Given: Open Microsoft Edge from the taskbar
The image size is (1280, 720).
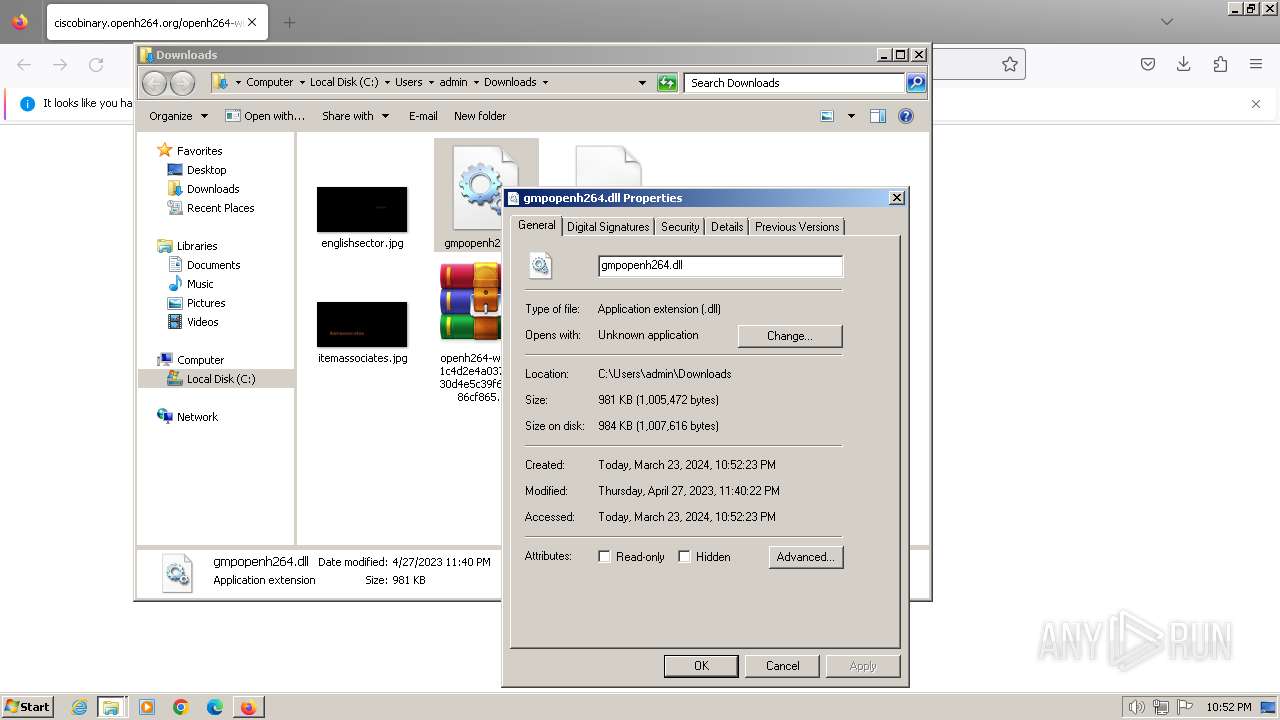Looking at the screenshot, I should pyautogui.click(x=215, y=707).
